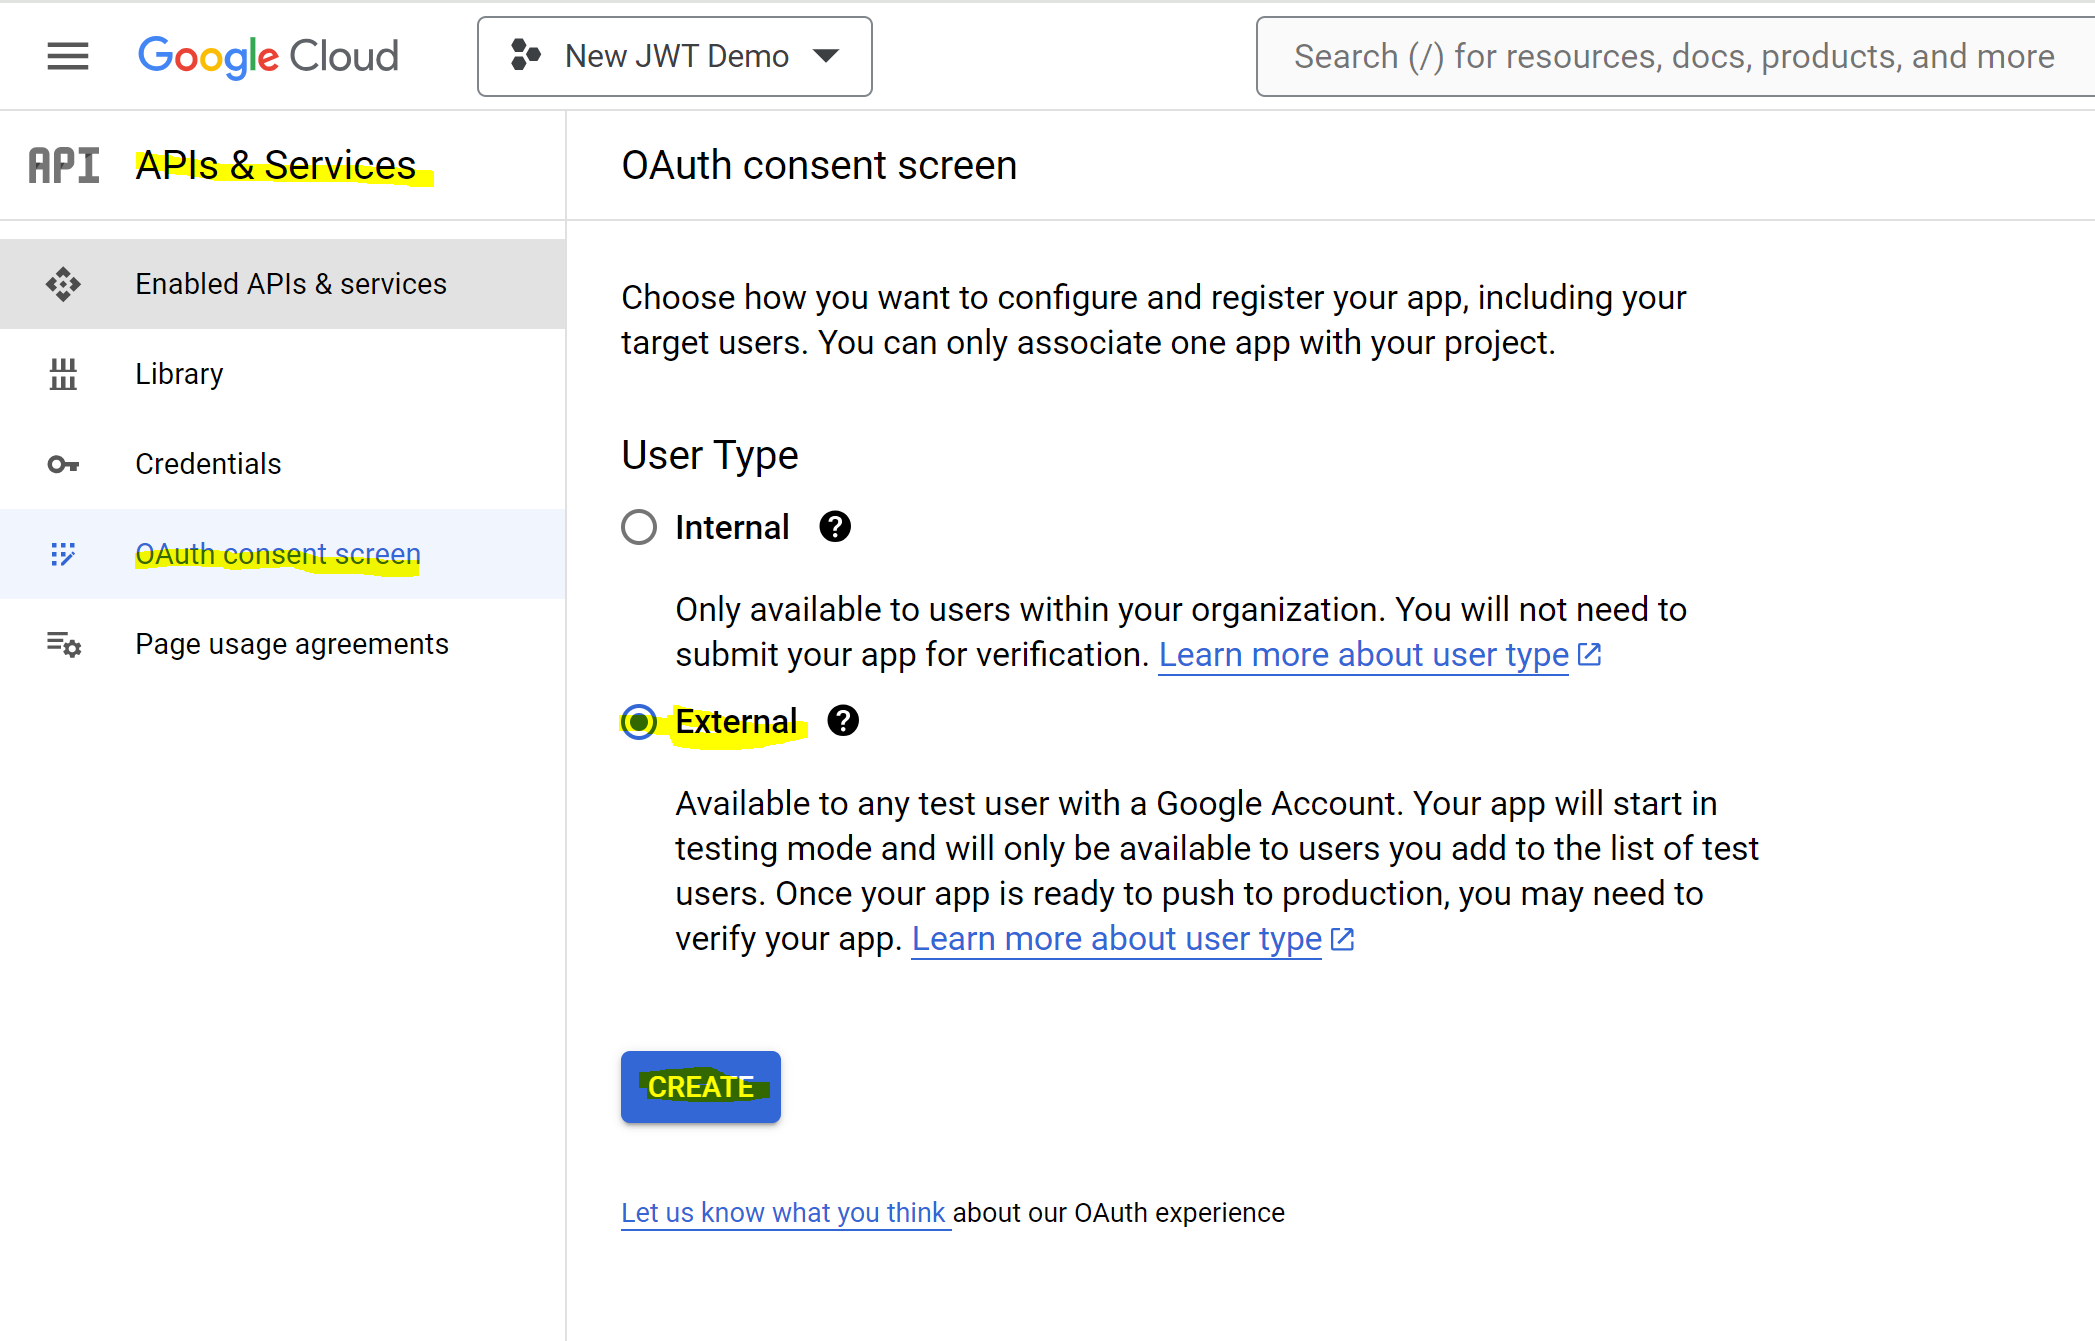Open help tooltip next to External option
Screen dimensions: 2095x1341
[x=843, y=721]
